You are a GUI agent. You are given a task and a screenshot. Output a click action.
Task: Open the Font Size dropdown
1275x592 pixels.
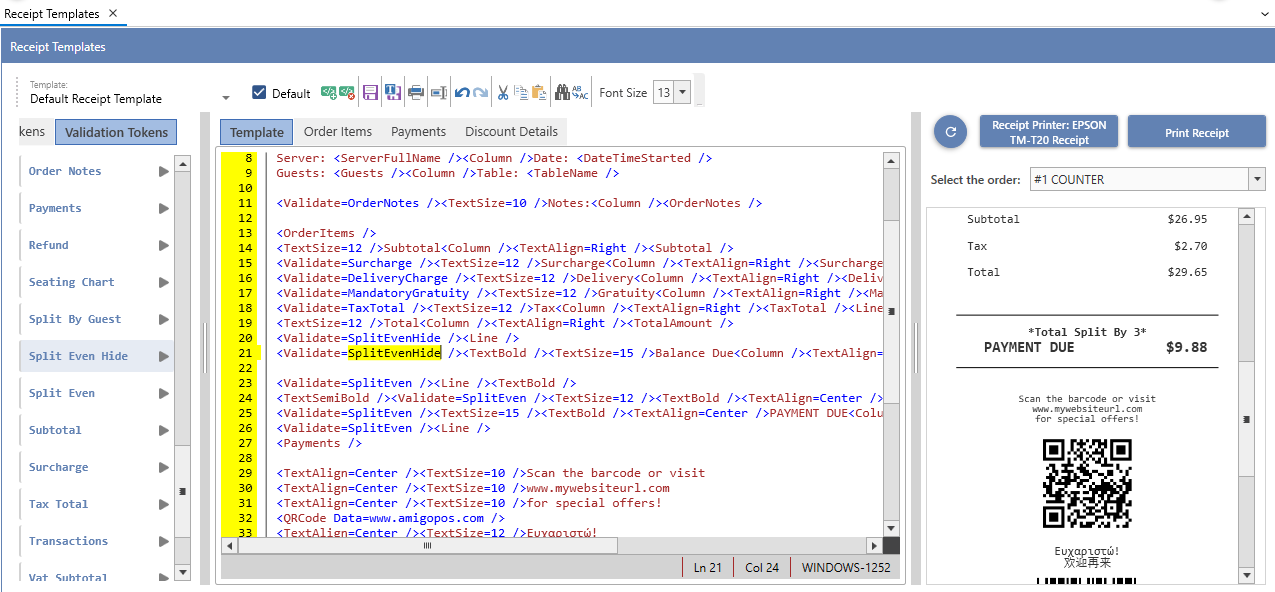coord(682,93)
